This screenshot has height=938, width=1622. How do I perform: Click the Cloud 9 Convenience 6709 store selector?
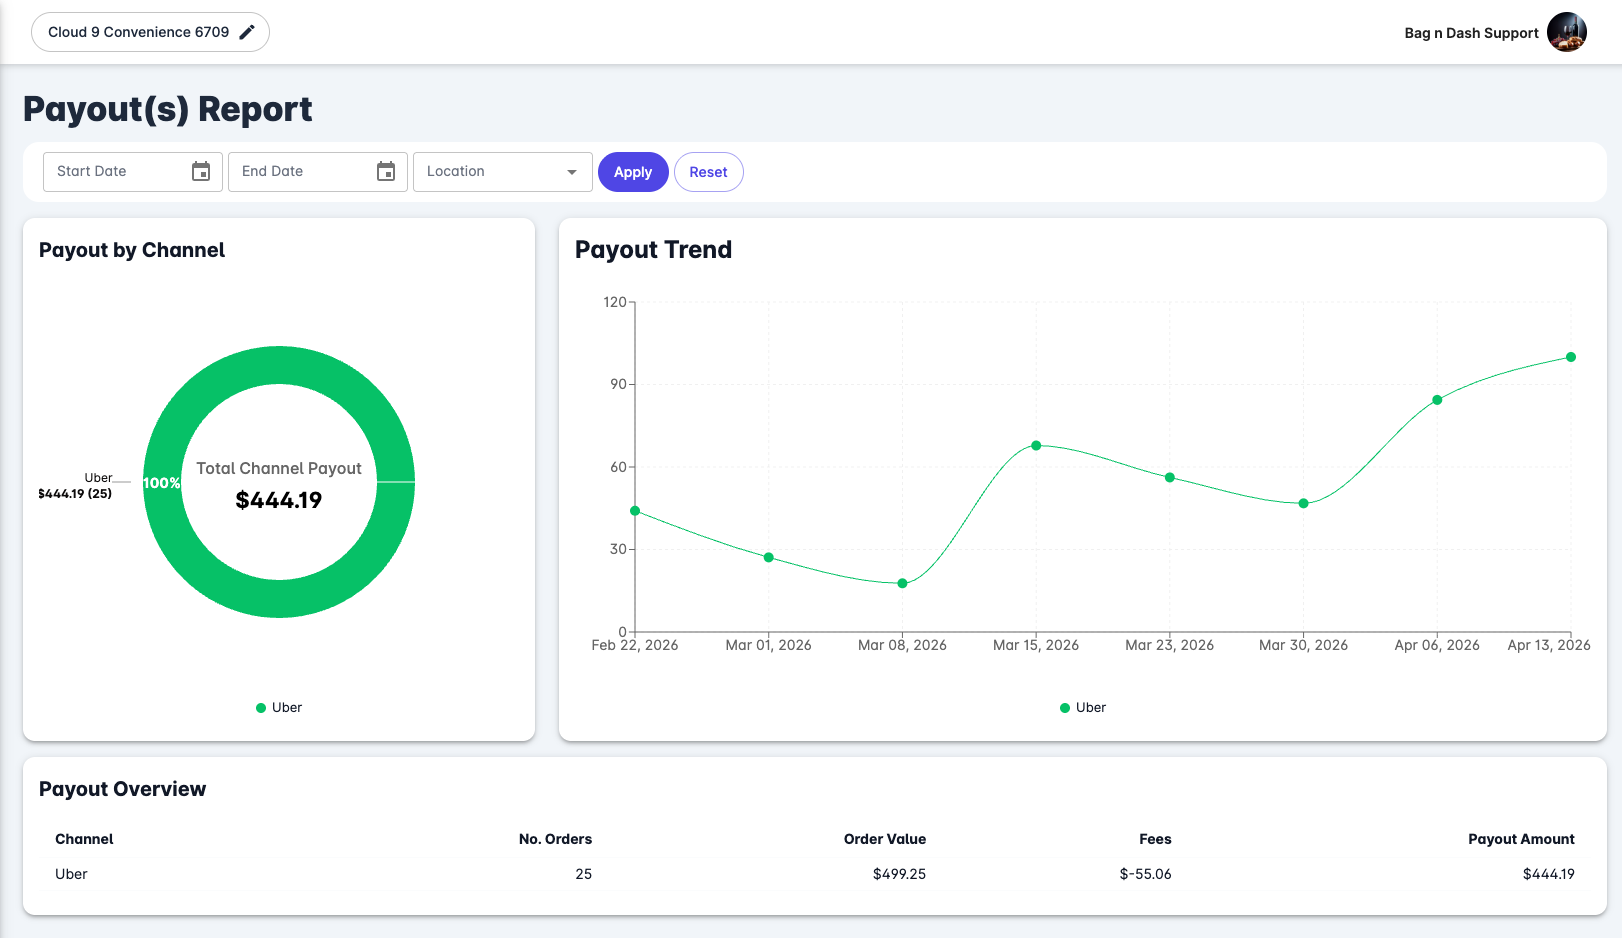click(x=150, y=32)
